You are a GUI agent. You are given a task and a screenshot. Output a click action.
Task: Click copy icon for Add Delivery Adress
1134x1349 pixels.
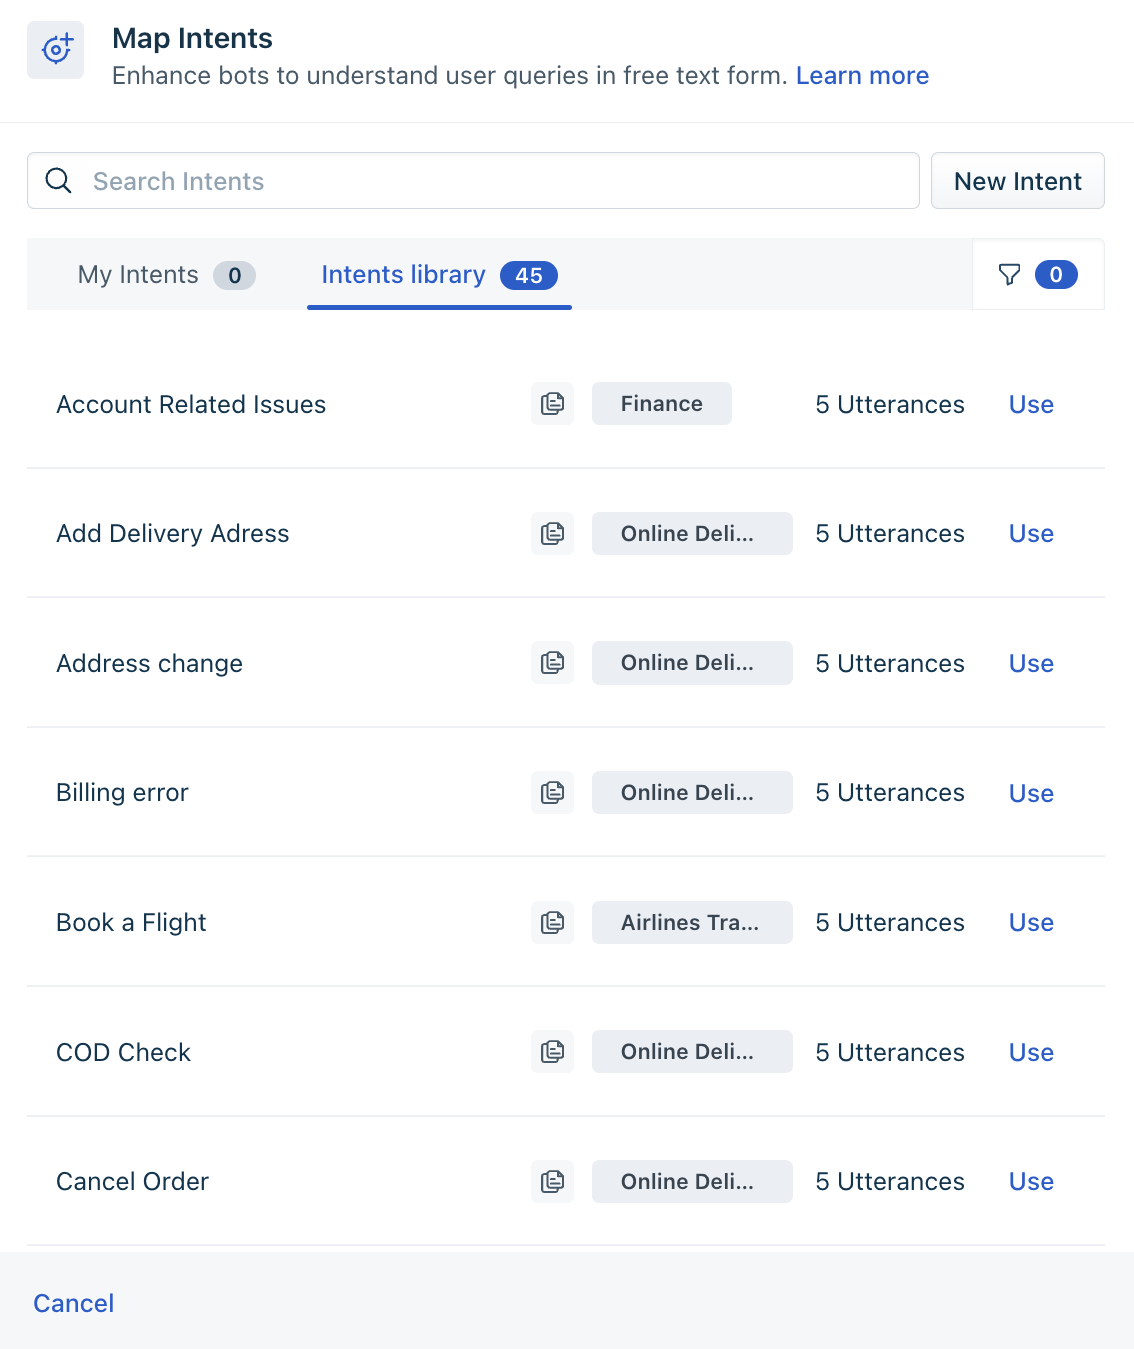click(x=552, y=534)
